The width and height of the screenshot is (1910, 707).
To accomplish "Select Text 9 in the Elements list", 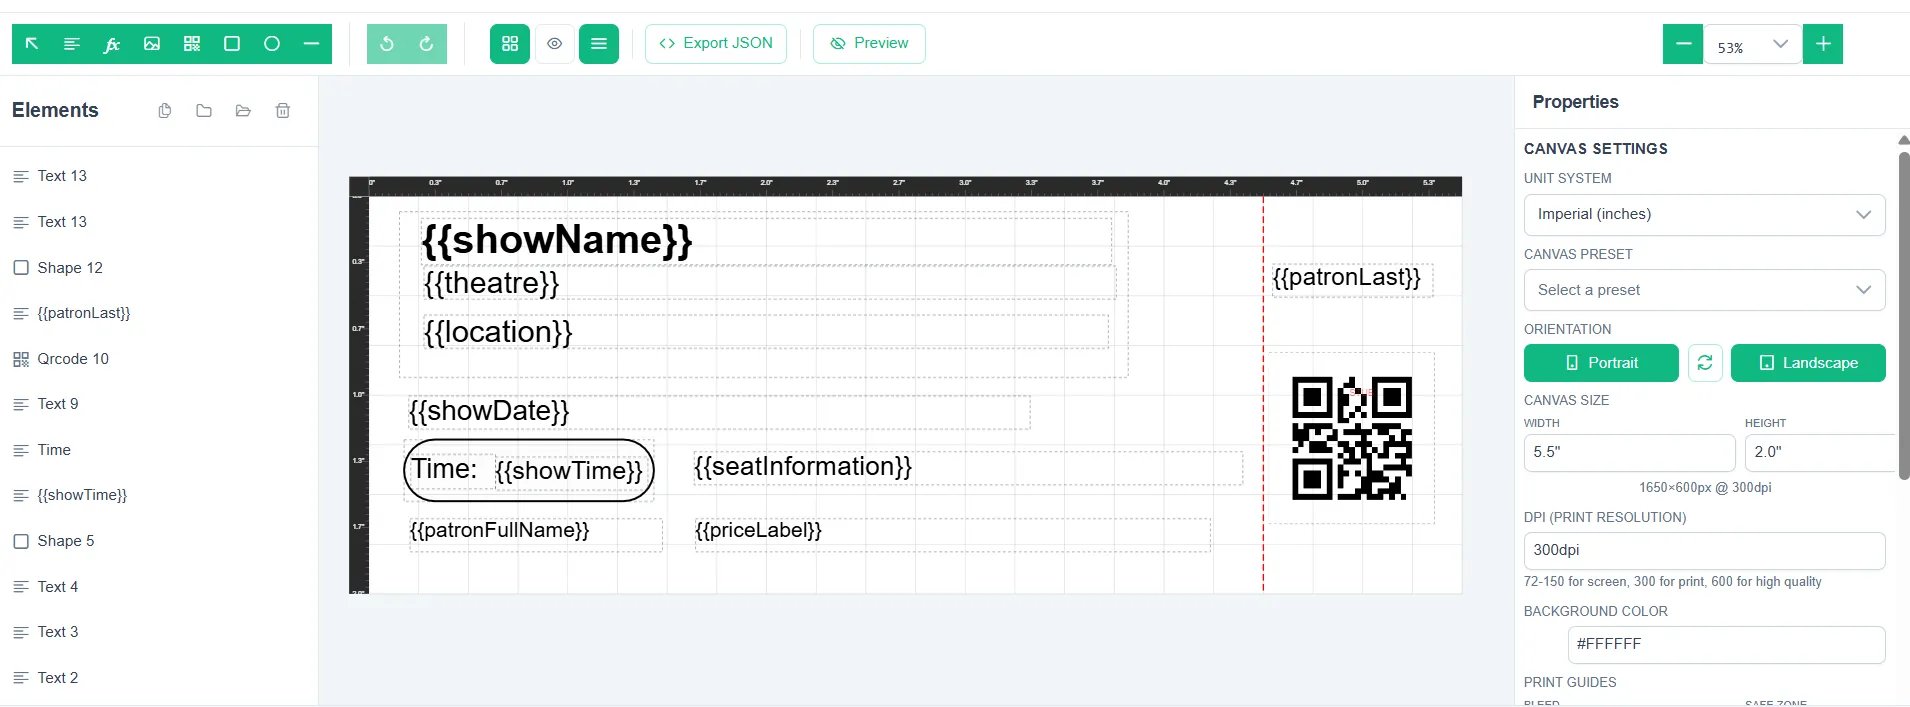I will tap(159, 404).
